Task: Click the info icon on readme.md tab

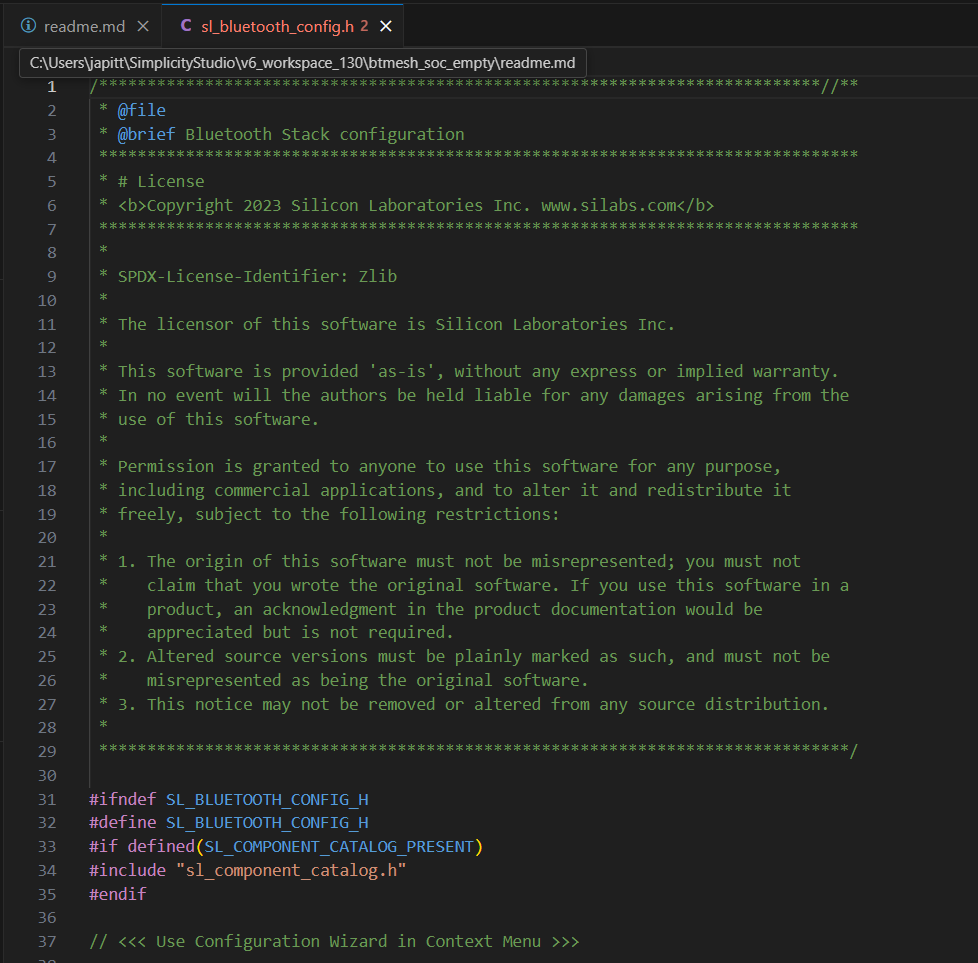Action: (28, 26)
